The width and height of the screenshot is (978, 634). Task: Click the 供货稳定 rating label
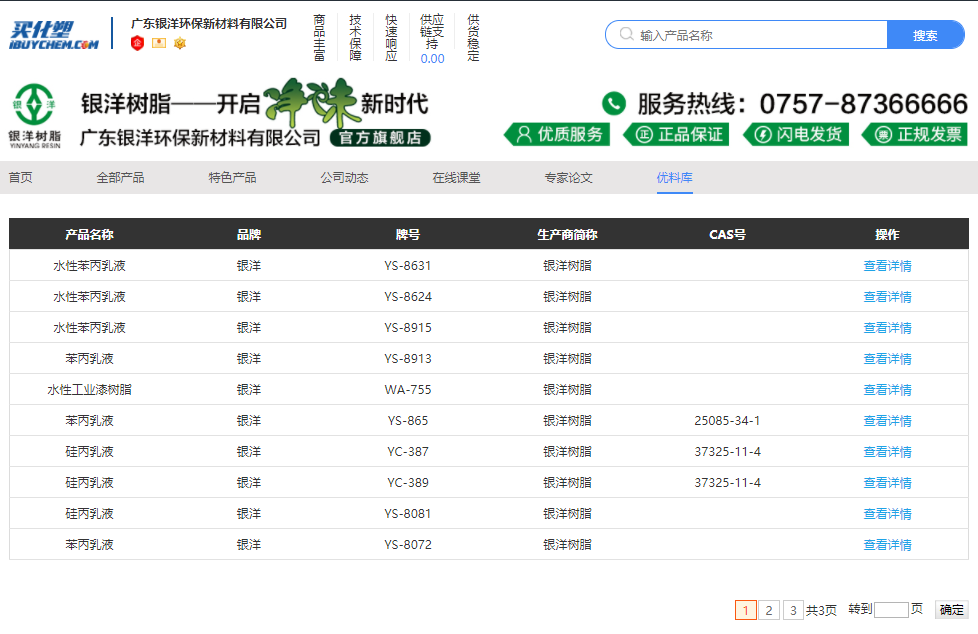473,37
